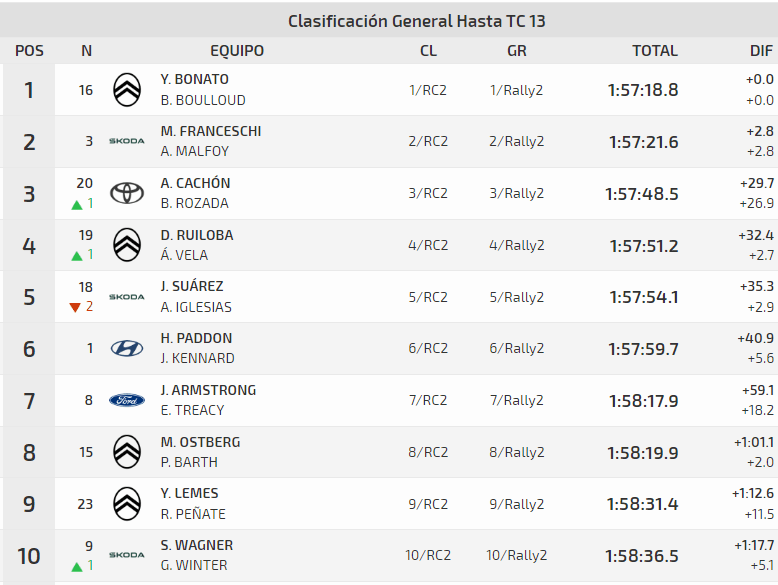The width and height of the screenshot is (778, 585).
Task: Click the red down arrow under number 18
Action: 75,308
